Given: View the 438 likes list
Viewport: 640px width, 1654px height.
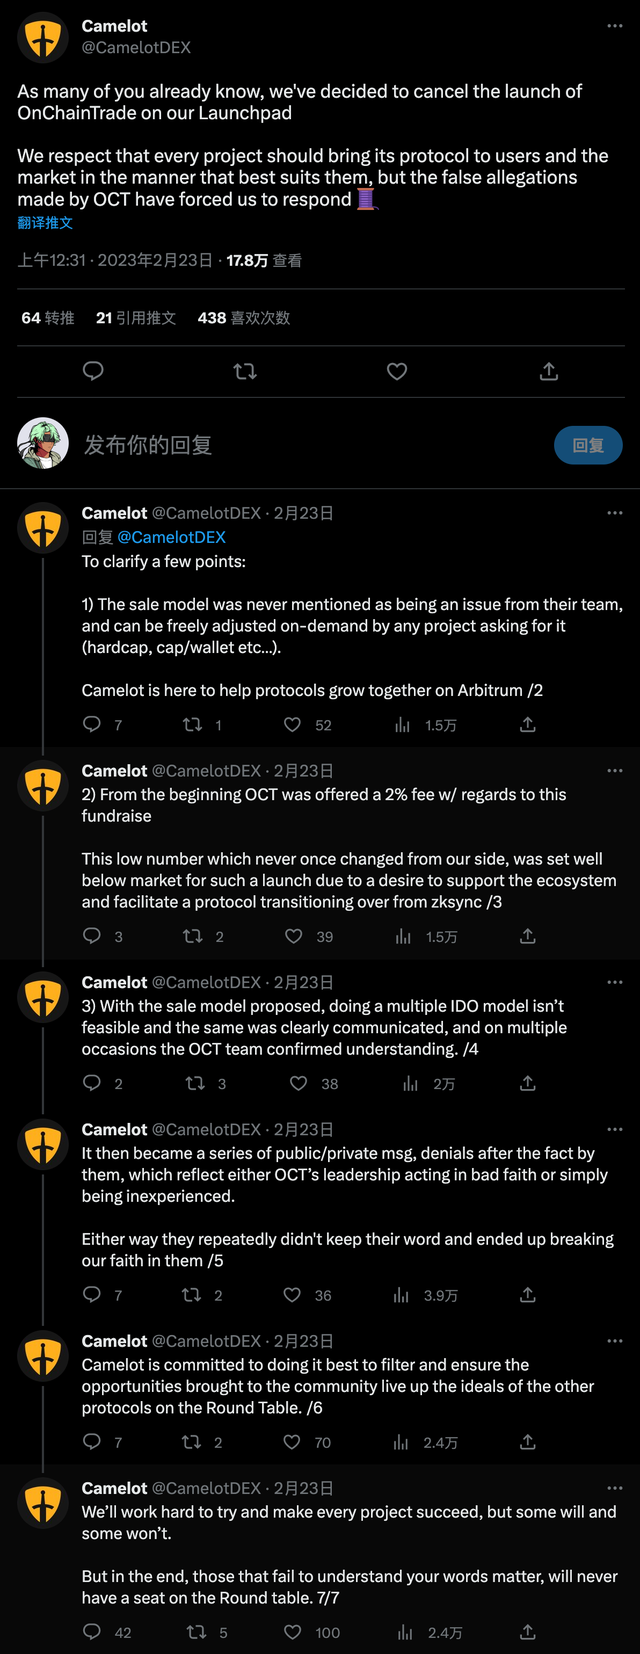Looking at the screenshot, I should pos(243,318).
